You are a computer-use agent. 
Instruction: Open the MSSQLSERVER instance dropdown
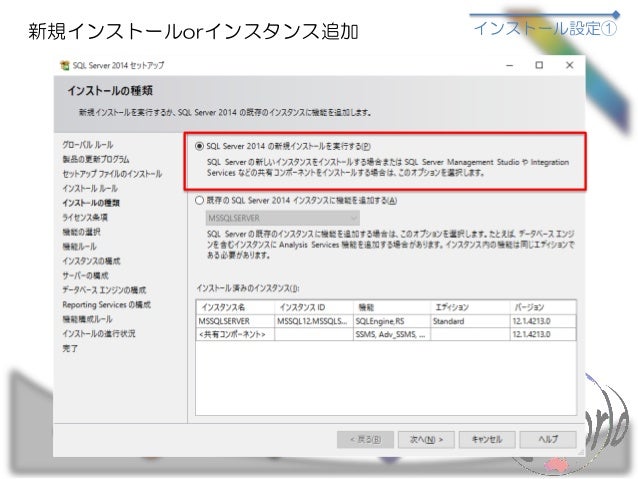click(x=282, y=218)
